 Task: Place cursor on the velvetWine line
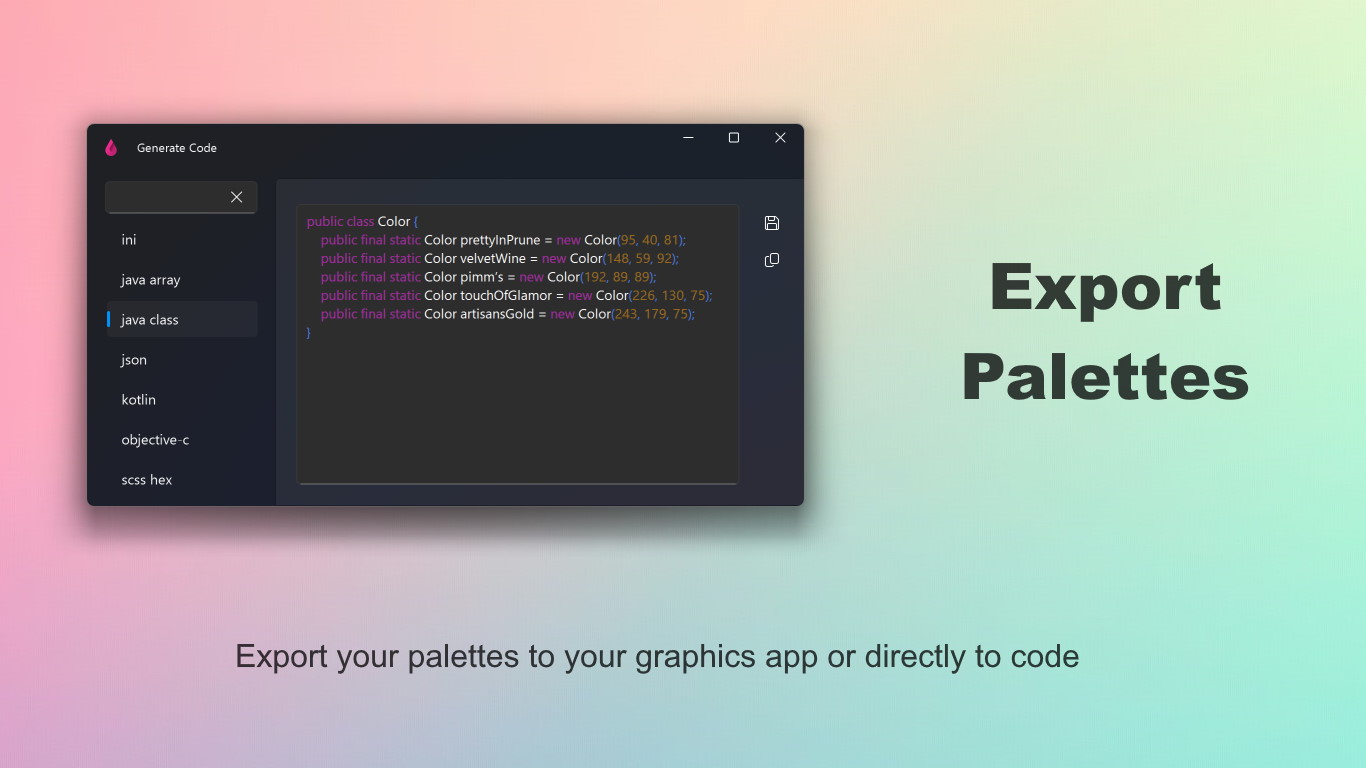click(x=499, y=258)
